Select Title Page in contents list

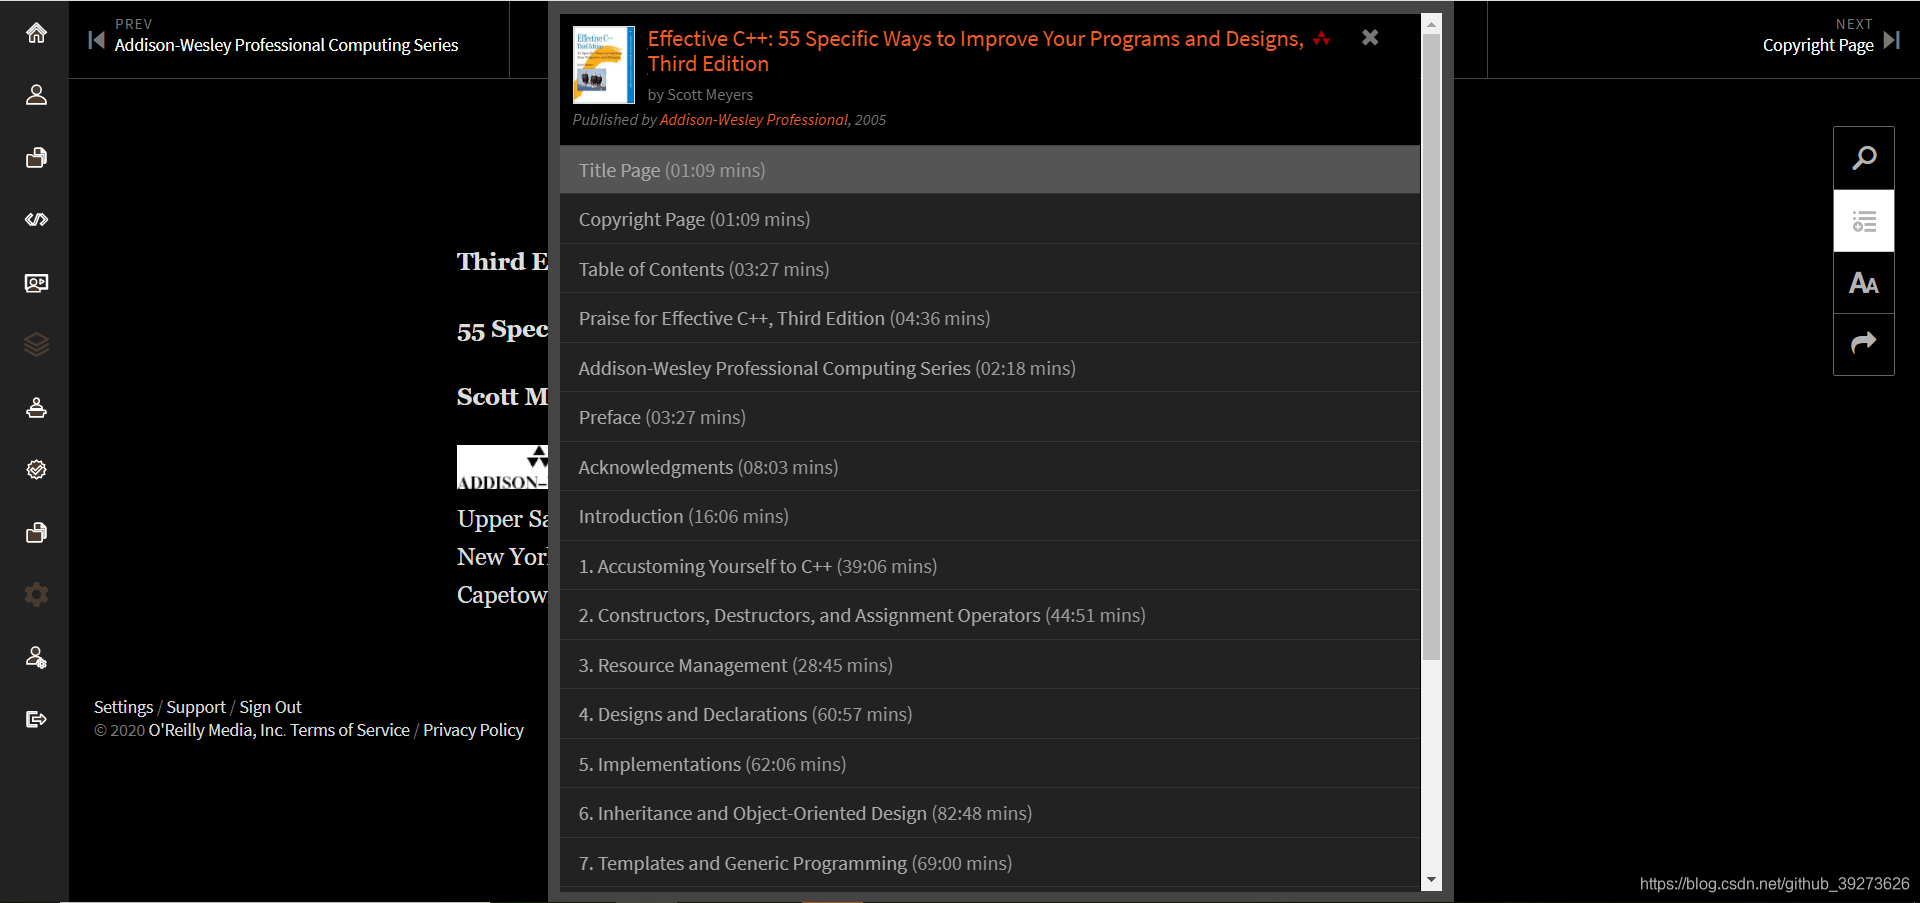point(989,170)
